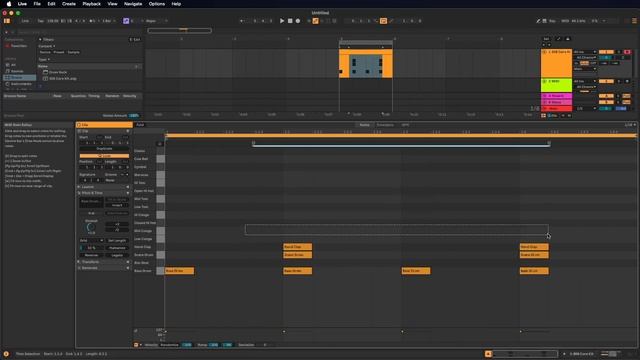Arm the 2 MIDI track for recording
The image size is (640, 360).
click(x=627, y=81)
